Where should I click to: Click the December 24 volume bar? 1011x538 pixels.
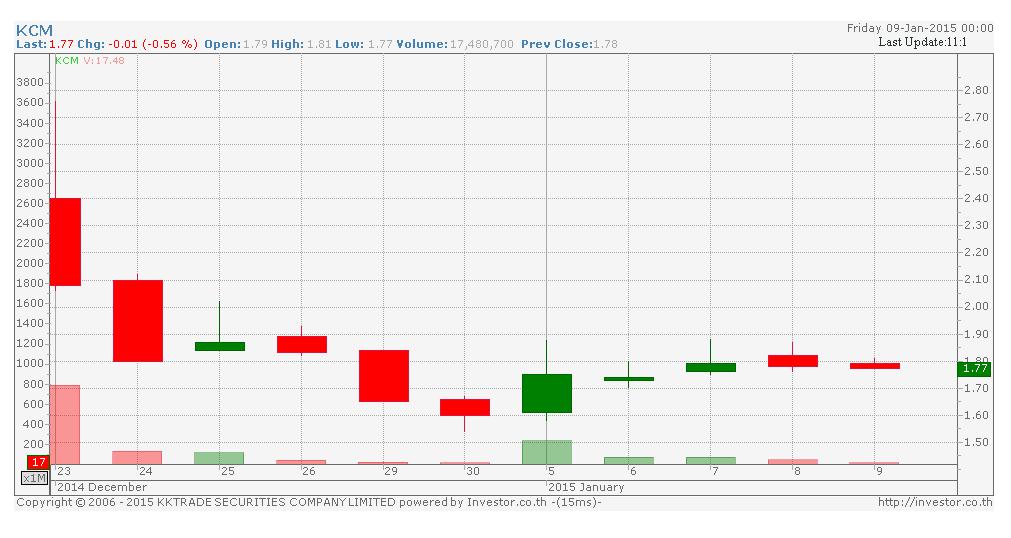pyautogui.click(x=137, y=457)
